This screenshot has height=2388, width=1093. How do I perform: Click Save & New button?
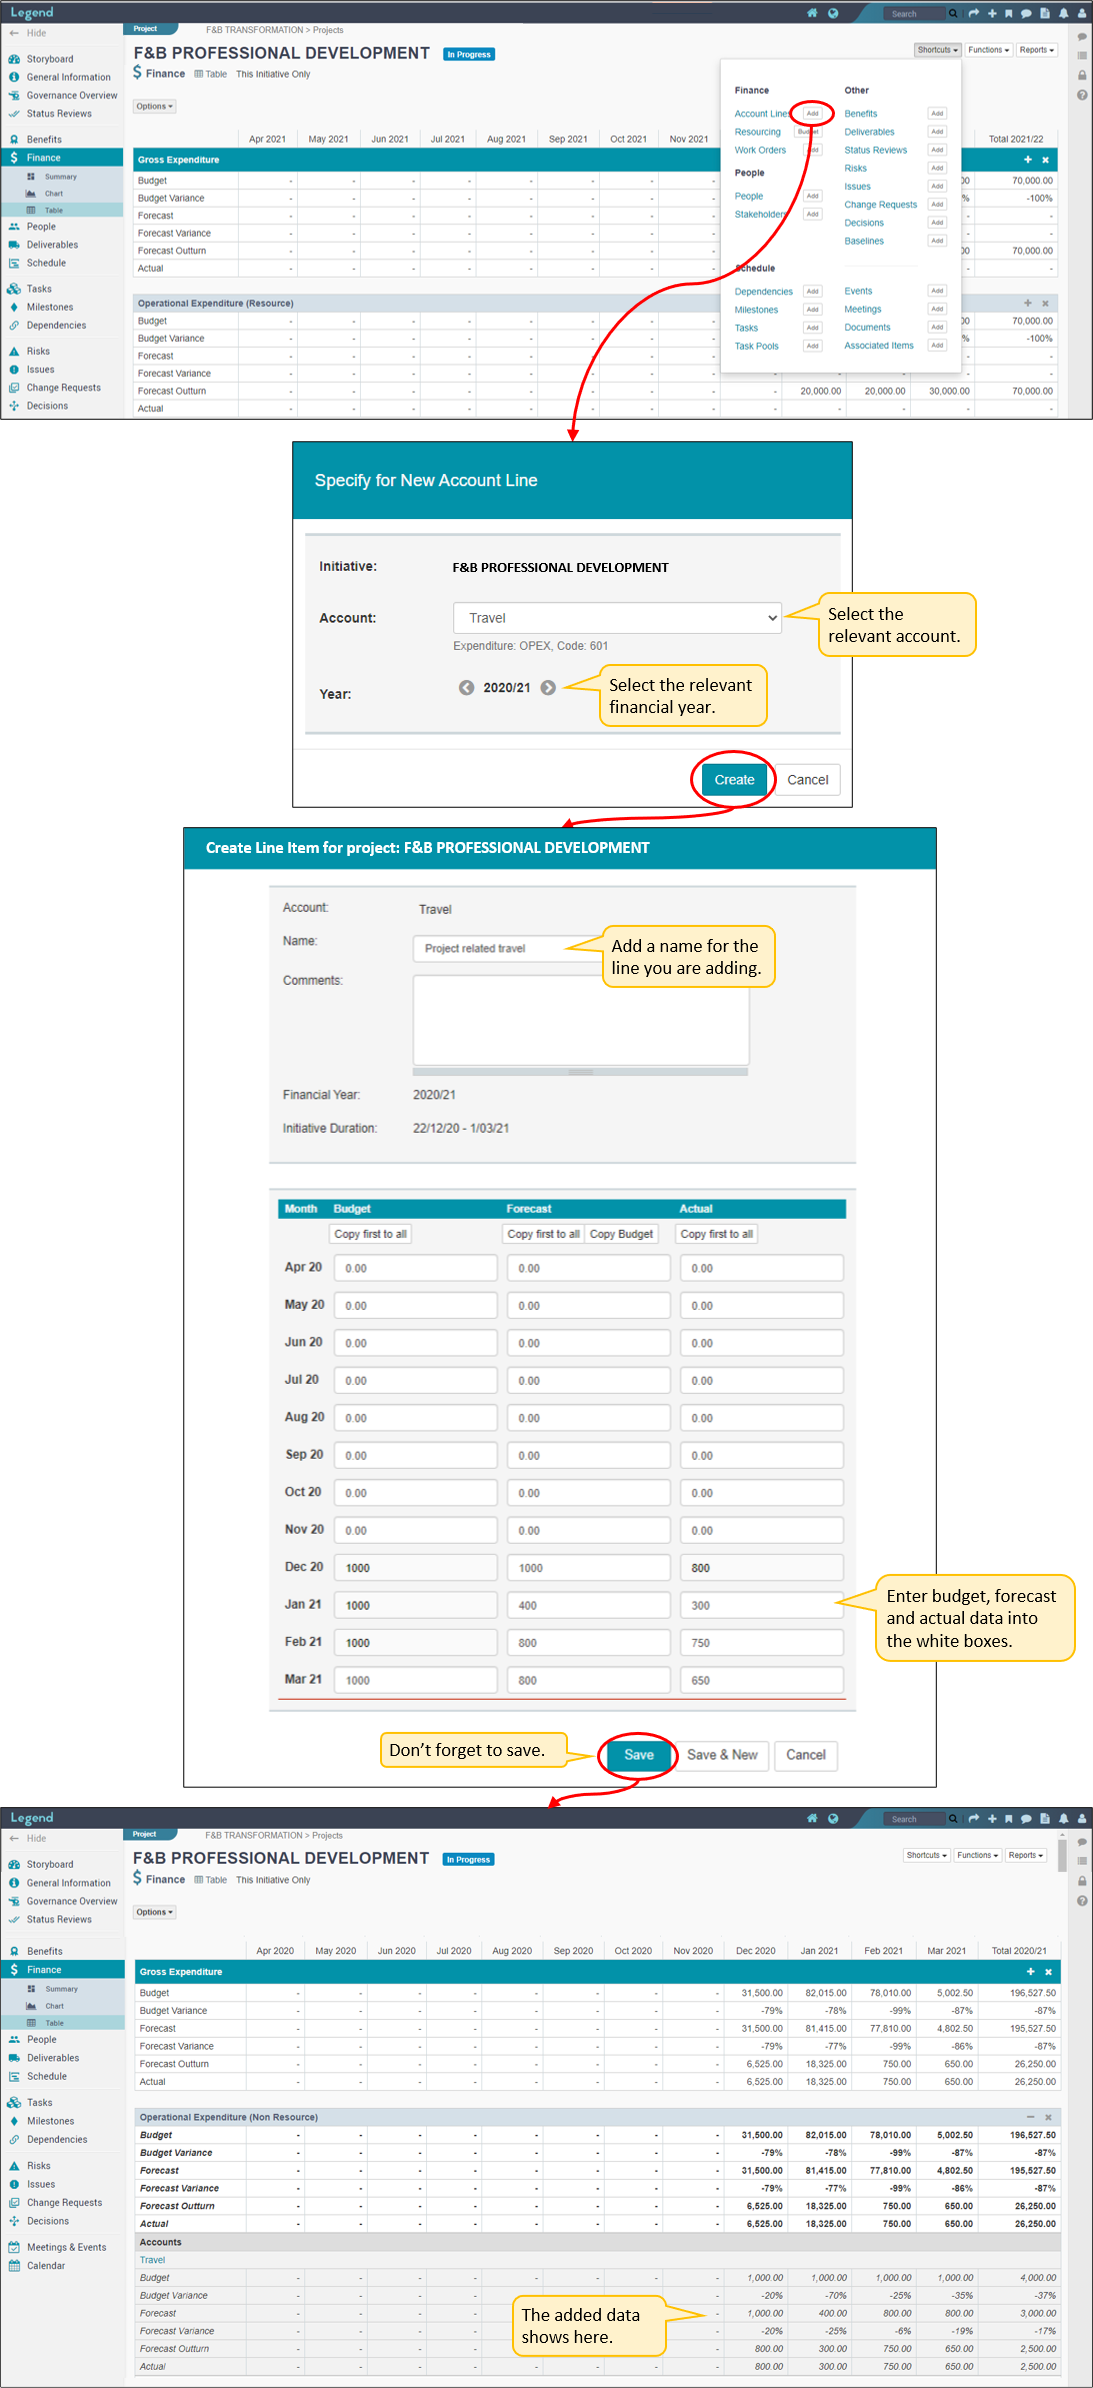pos(722,1755)
